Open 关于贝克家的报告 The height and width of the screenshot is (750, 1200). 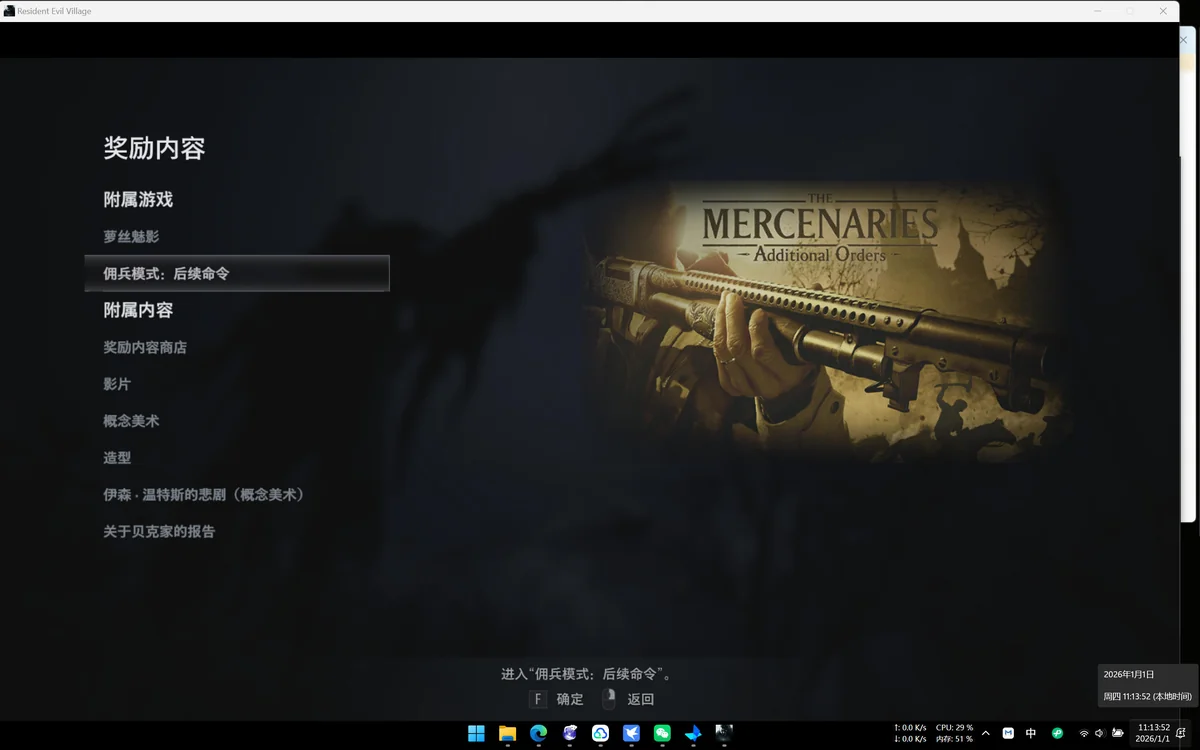(159, 532)
